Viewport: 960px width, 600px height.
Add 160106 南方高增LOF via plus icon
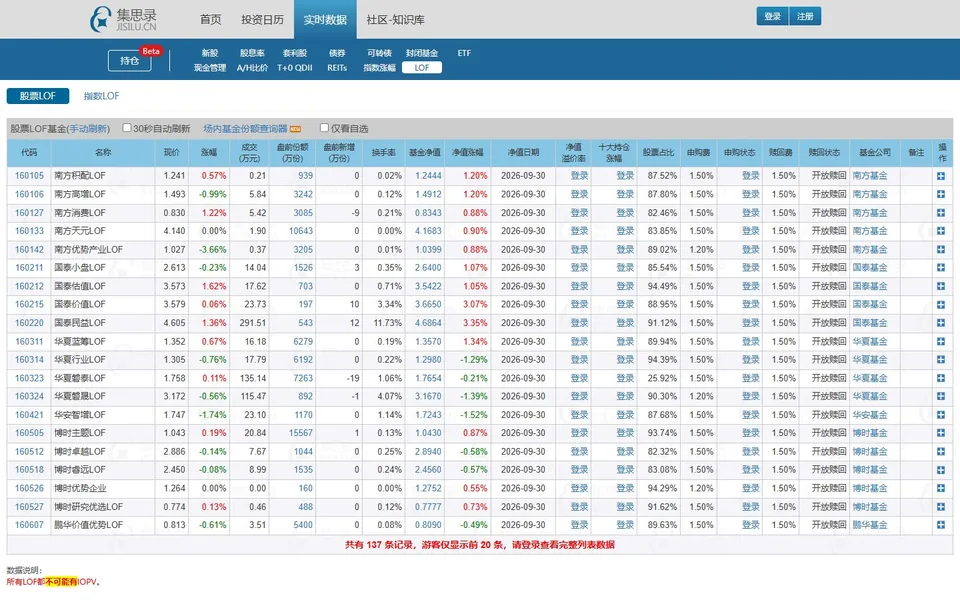coord(941,194)
